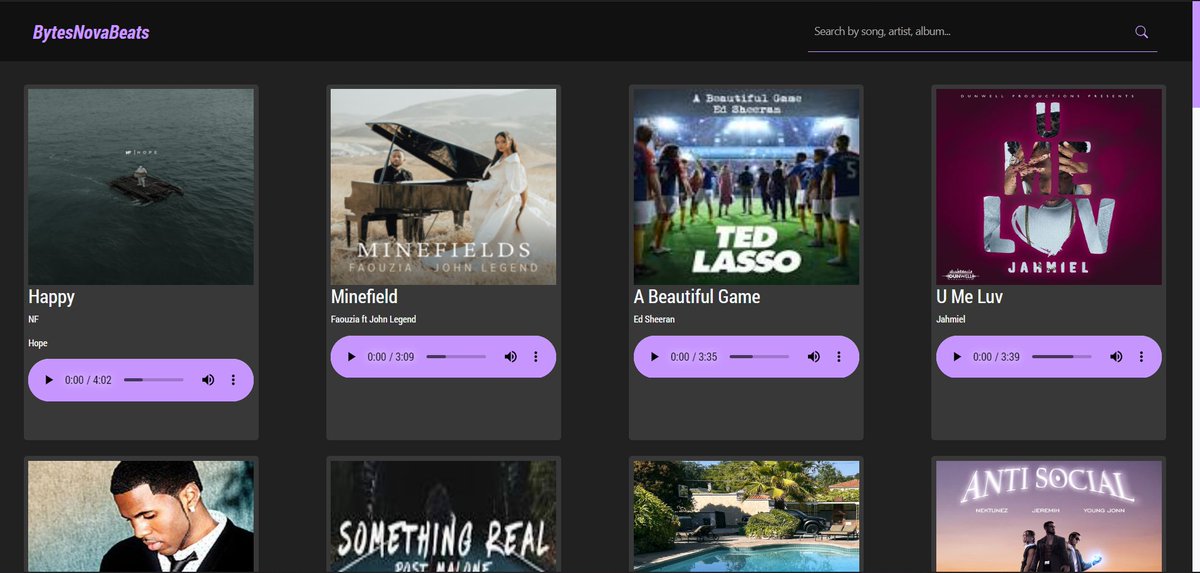Select the album name Hope
This screenshot has width=1200, height=573.
pyautogui.click(x=38, y=343)
